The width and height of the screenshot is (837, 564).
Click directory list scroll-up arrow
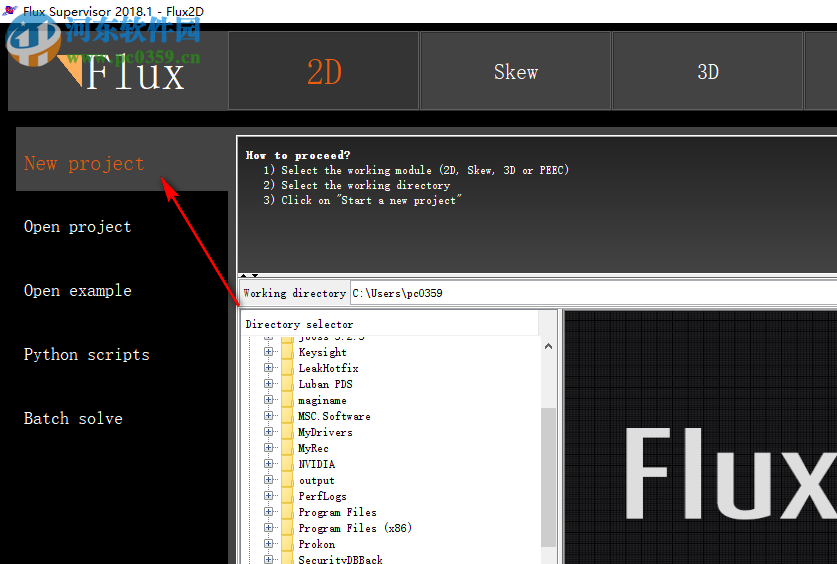pos(548,346)
